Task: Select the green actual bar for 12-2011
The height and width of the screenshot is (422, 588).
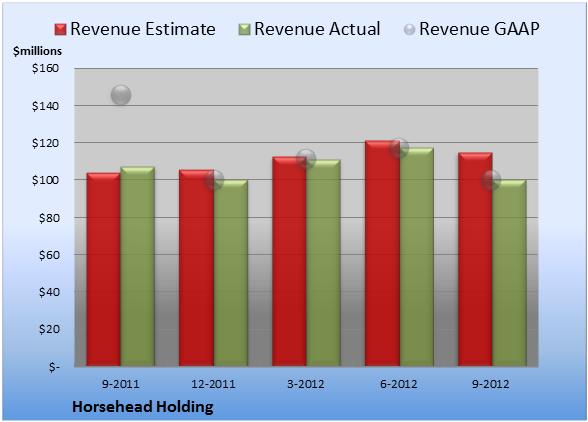Action: (231, 273)
